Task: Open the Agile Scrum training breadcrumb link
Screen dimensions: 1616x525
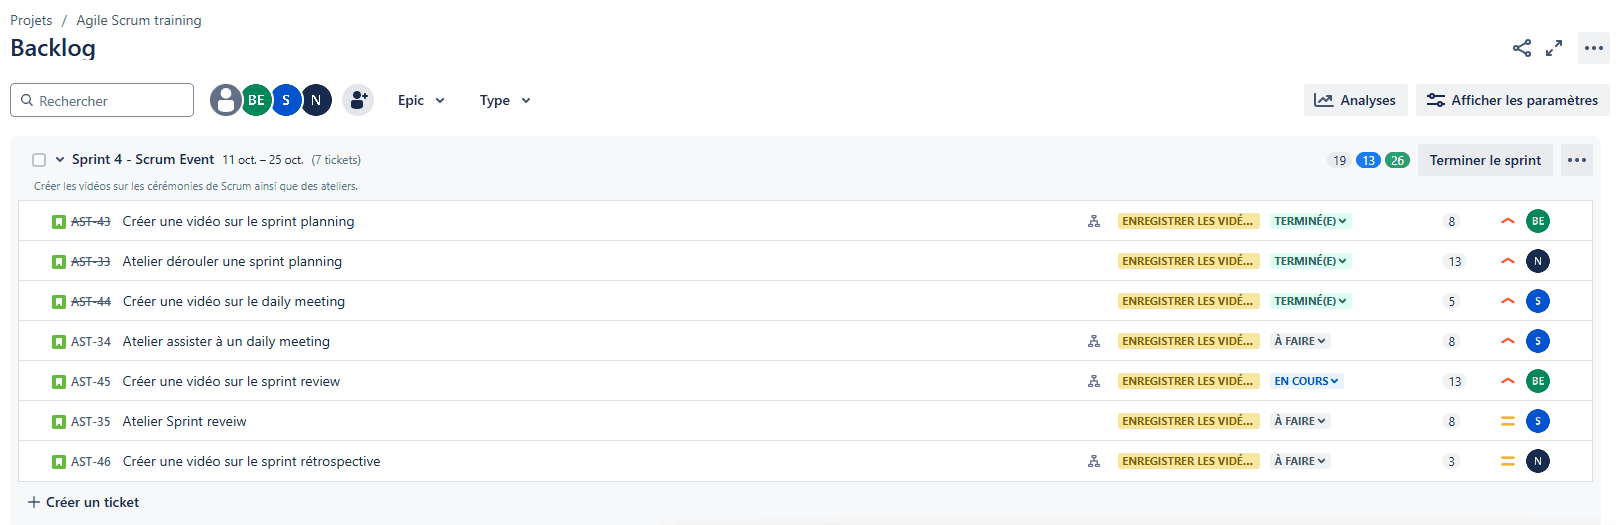Action: pos(139,20)
